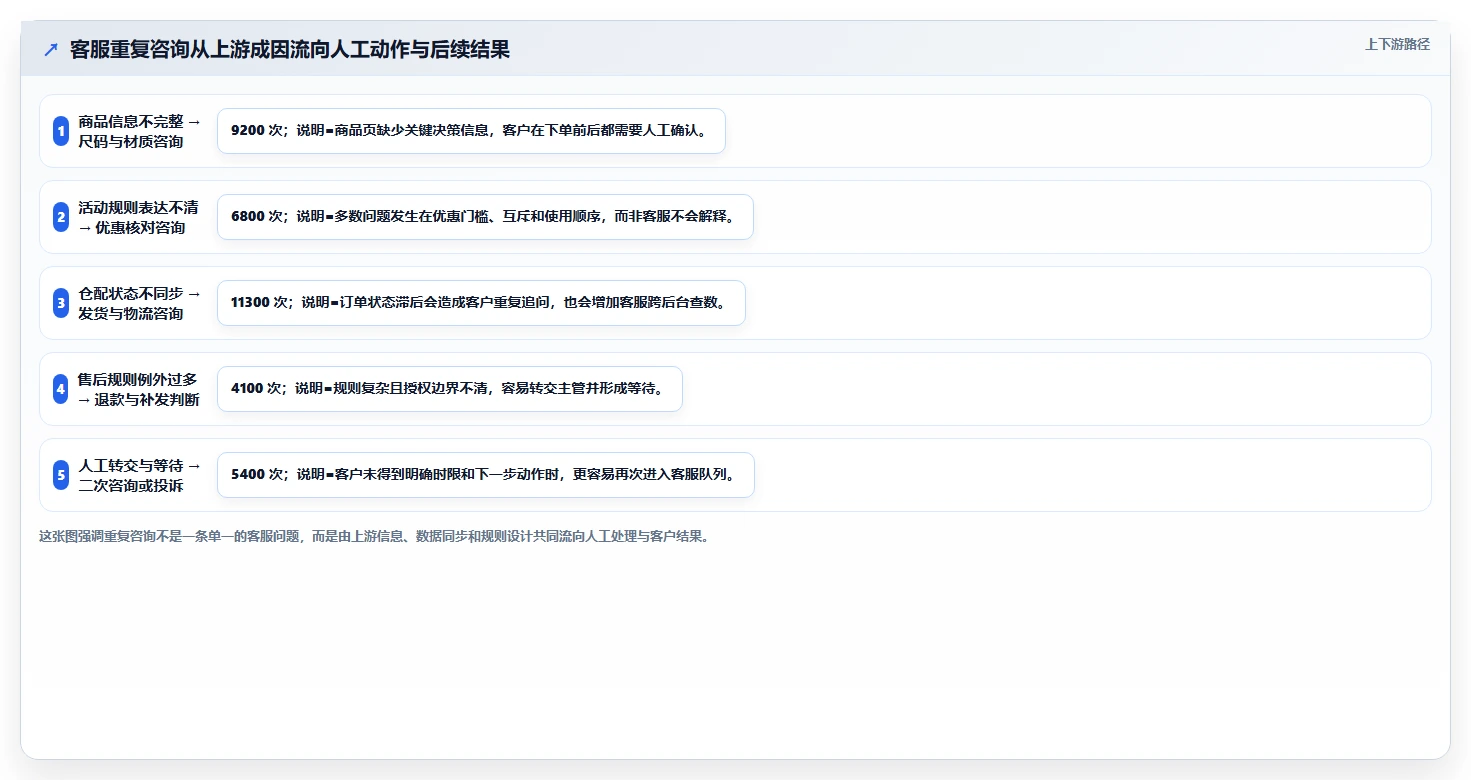Click the 上下游路径 label in the header
The image size is (1471, 780).
tap(1397, 44)
